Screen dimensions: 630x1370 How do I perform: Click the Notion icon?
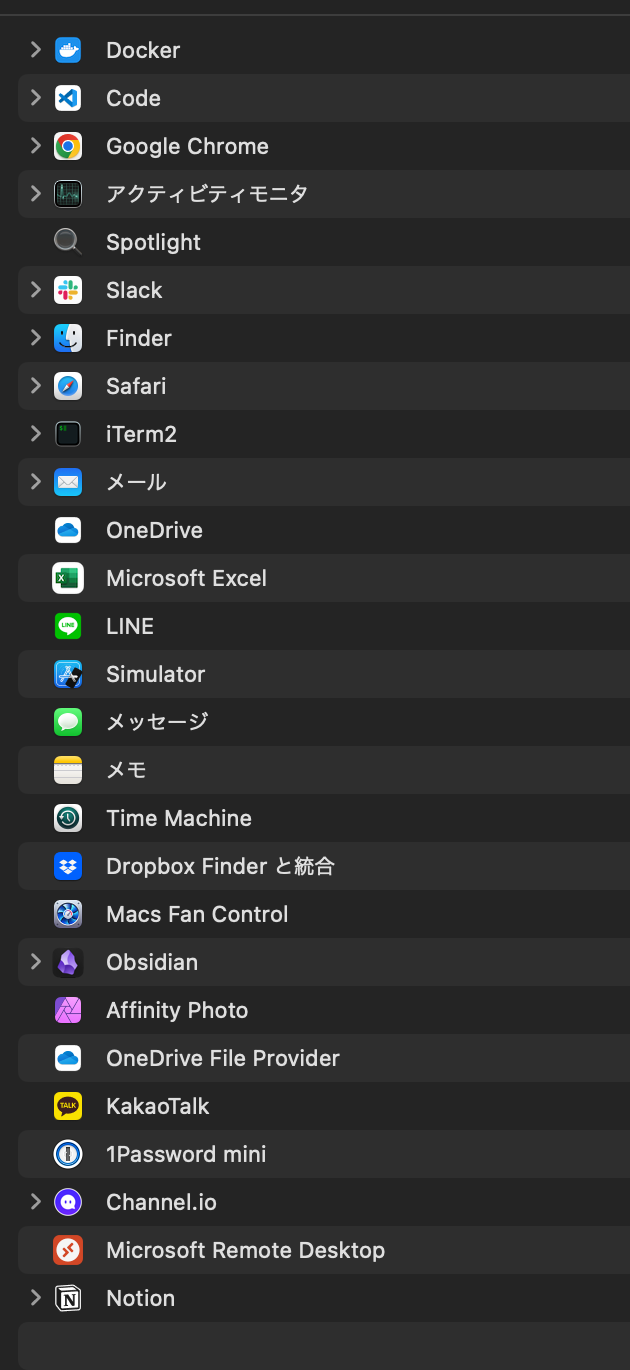tap(68, 1298)
